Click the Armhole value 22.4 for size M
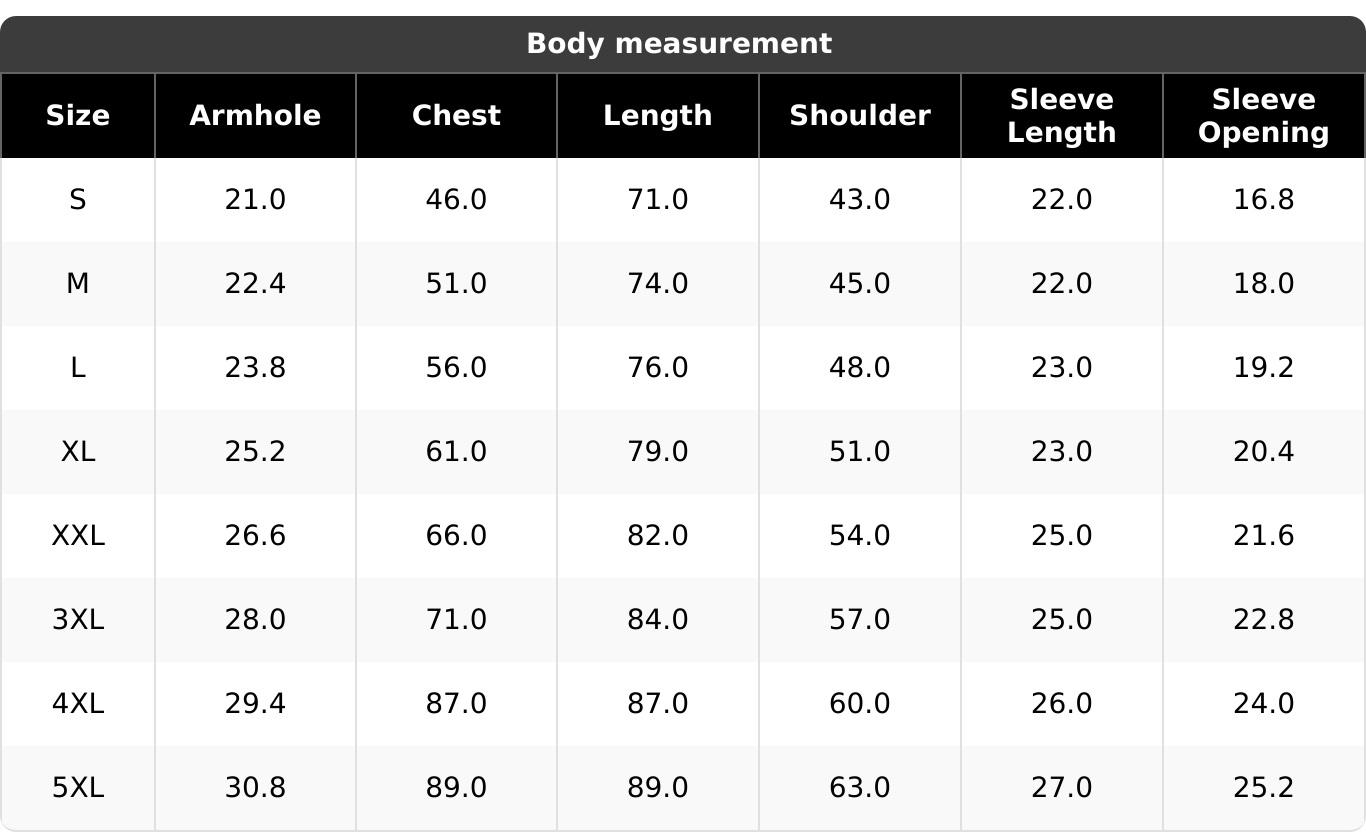 click(255, 284)
